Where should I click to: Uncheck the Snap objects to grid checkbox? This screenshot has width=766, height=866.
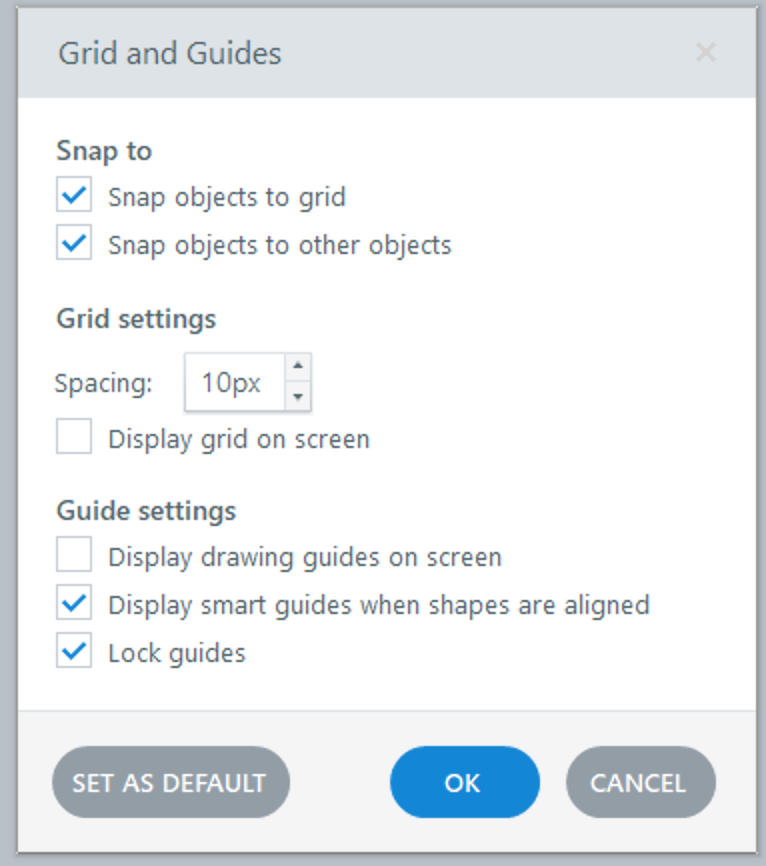point(74,196)
